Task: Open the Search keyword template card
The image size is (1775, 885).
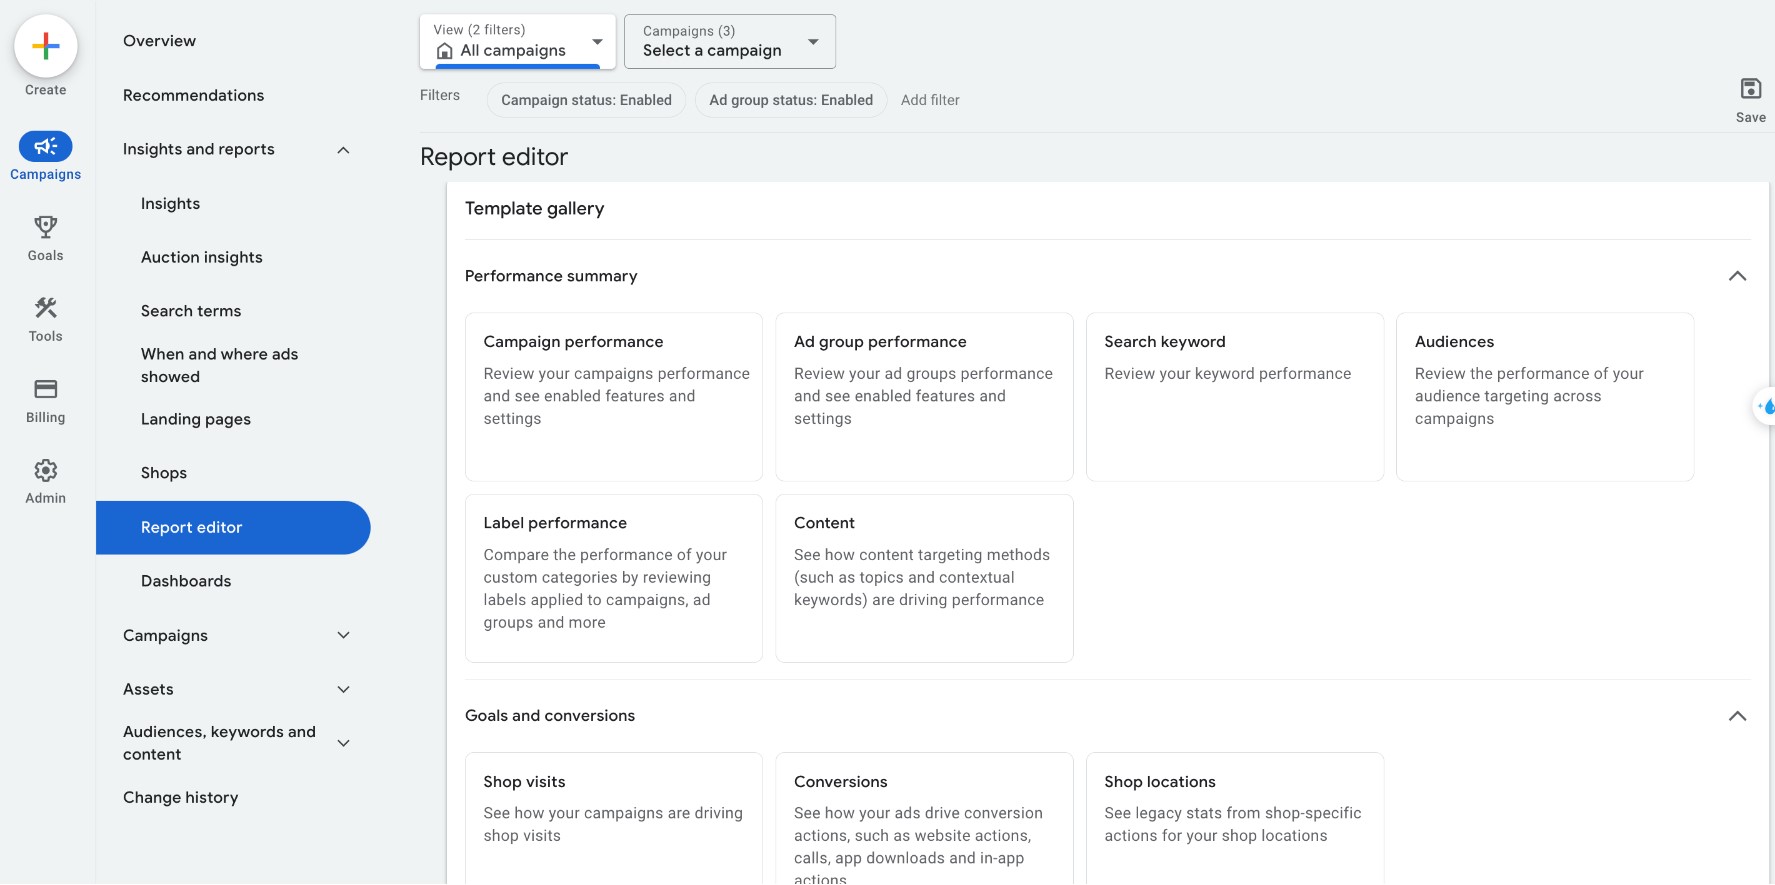Action: [1234, 397]
